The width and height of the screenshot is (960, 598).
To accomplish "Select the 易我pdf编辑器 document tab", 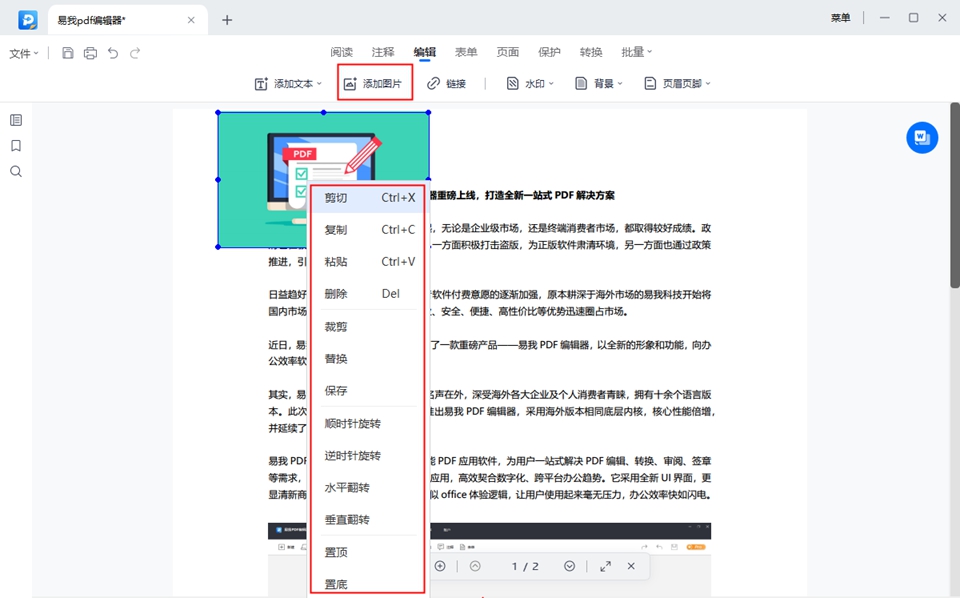I will pos(127,20).
